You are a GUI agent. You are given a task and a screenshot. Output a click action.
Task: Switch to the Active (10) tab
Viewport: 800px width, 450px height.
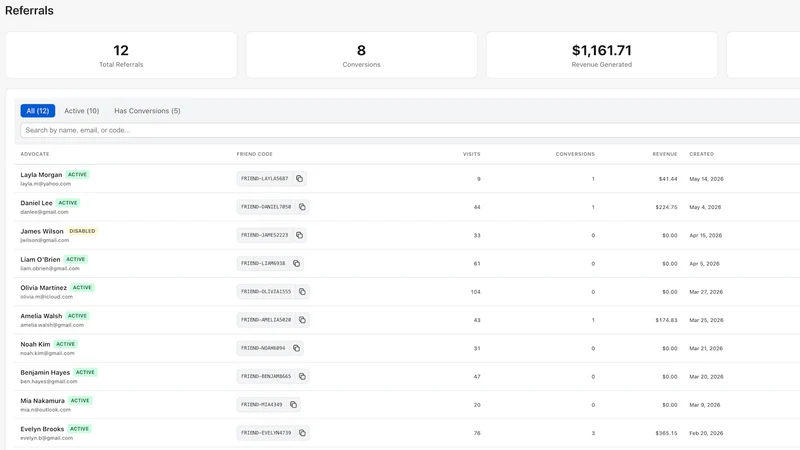point(82,111)
